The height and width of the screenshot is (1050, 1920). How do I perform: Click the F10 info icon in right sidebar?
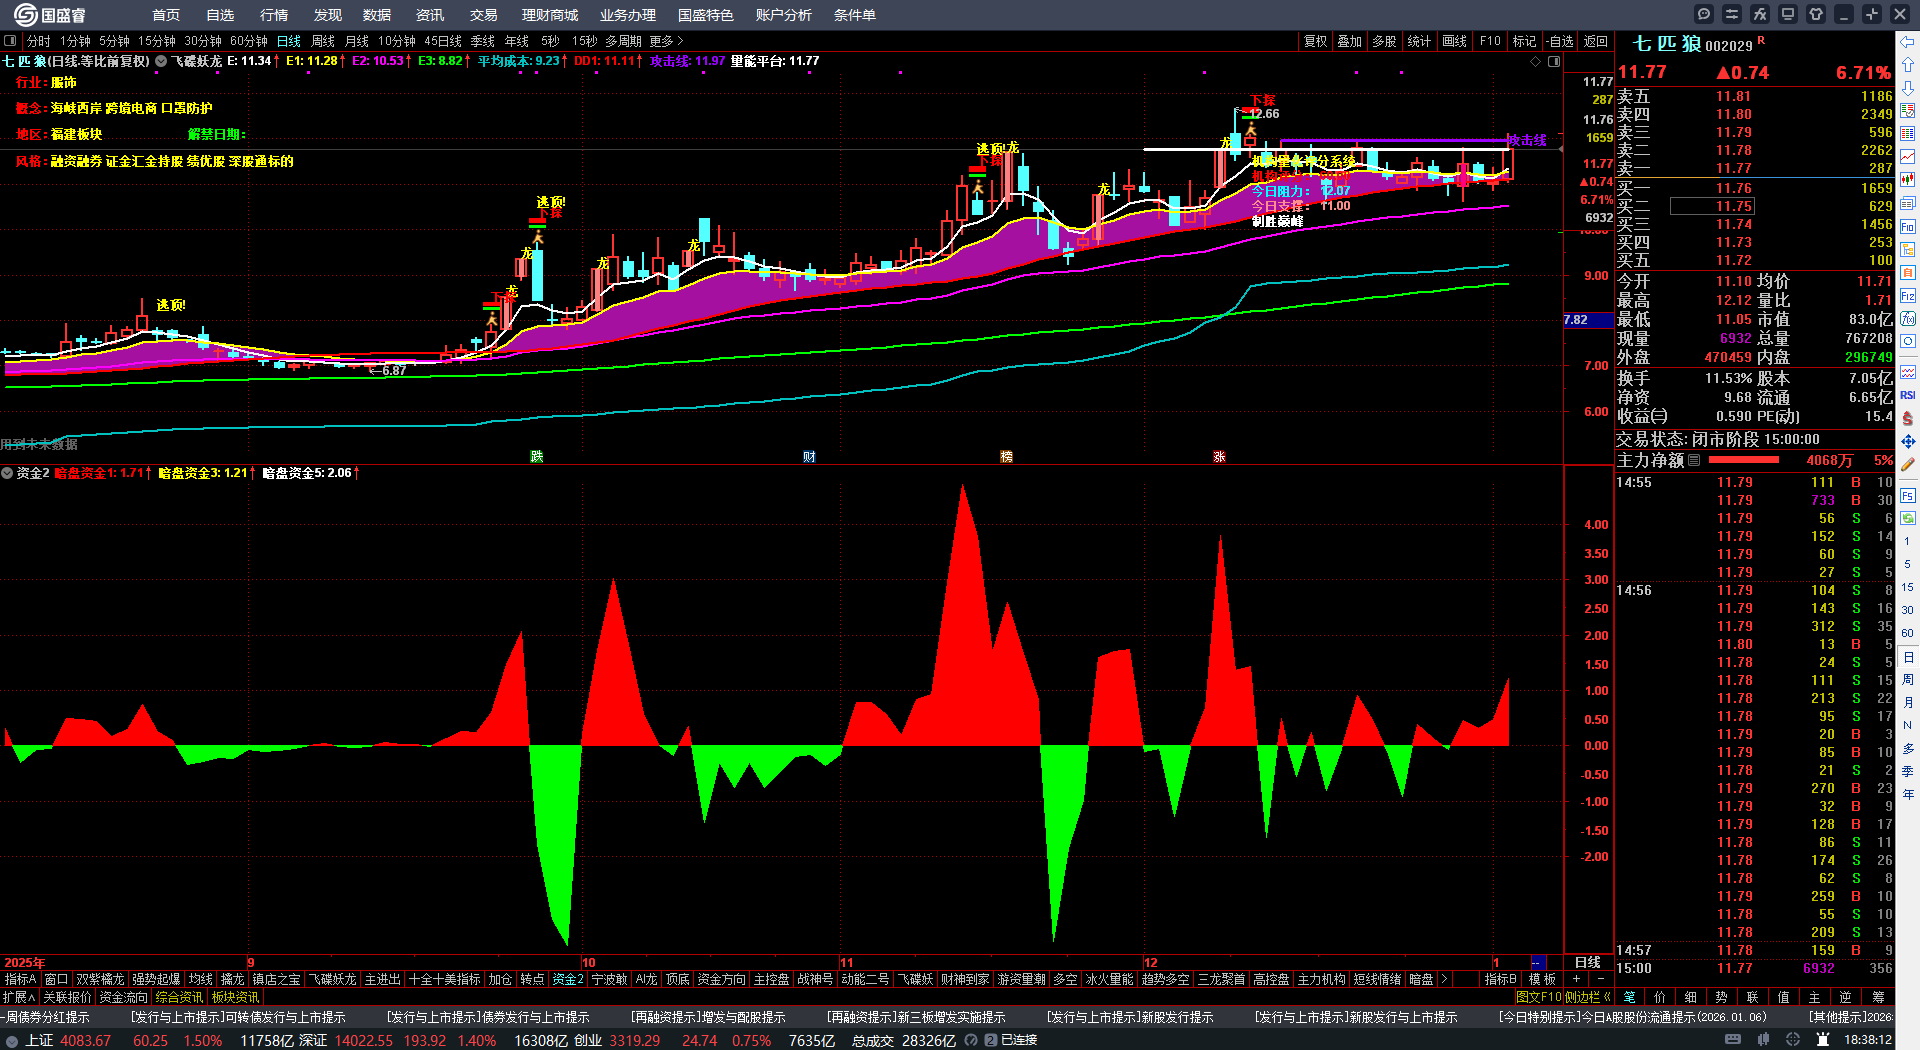(x=1908, y=227)
